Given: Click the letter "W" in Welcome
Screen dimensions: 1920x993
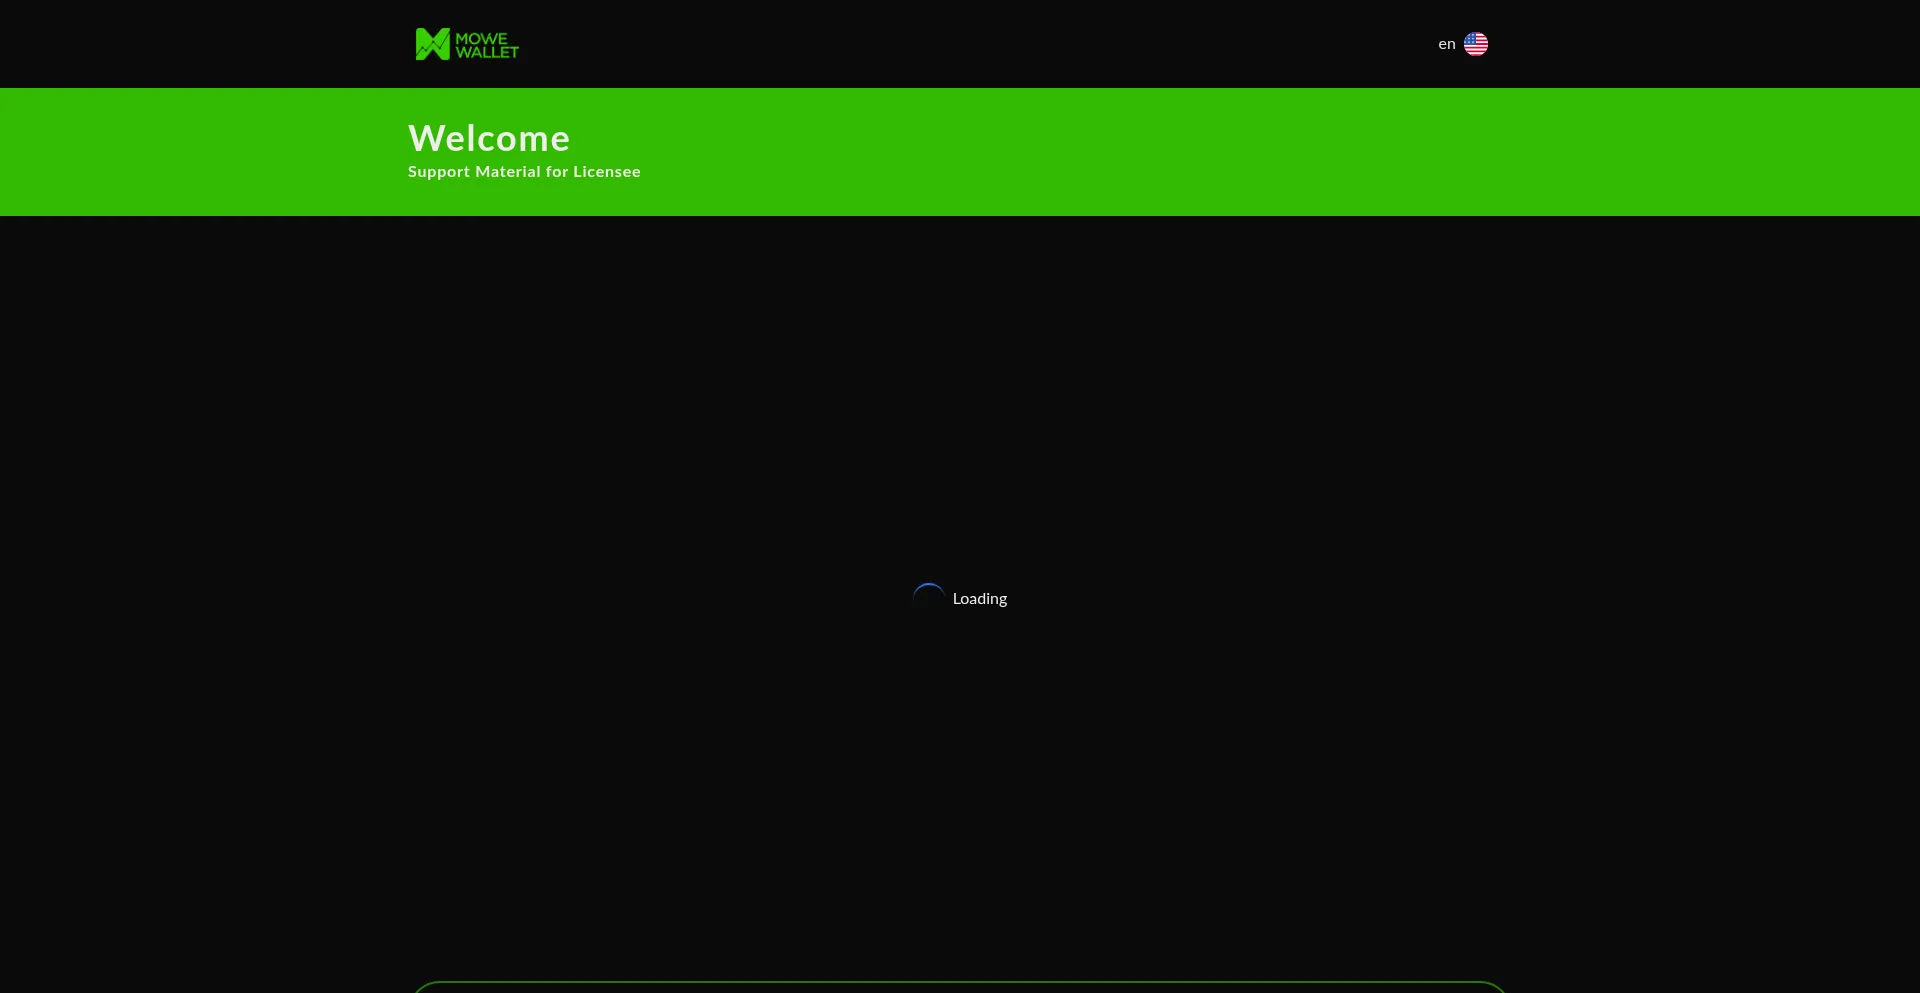Looking at the screenshot, I should 424,138.
